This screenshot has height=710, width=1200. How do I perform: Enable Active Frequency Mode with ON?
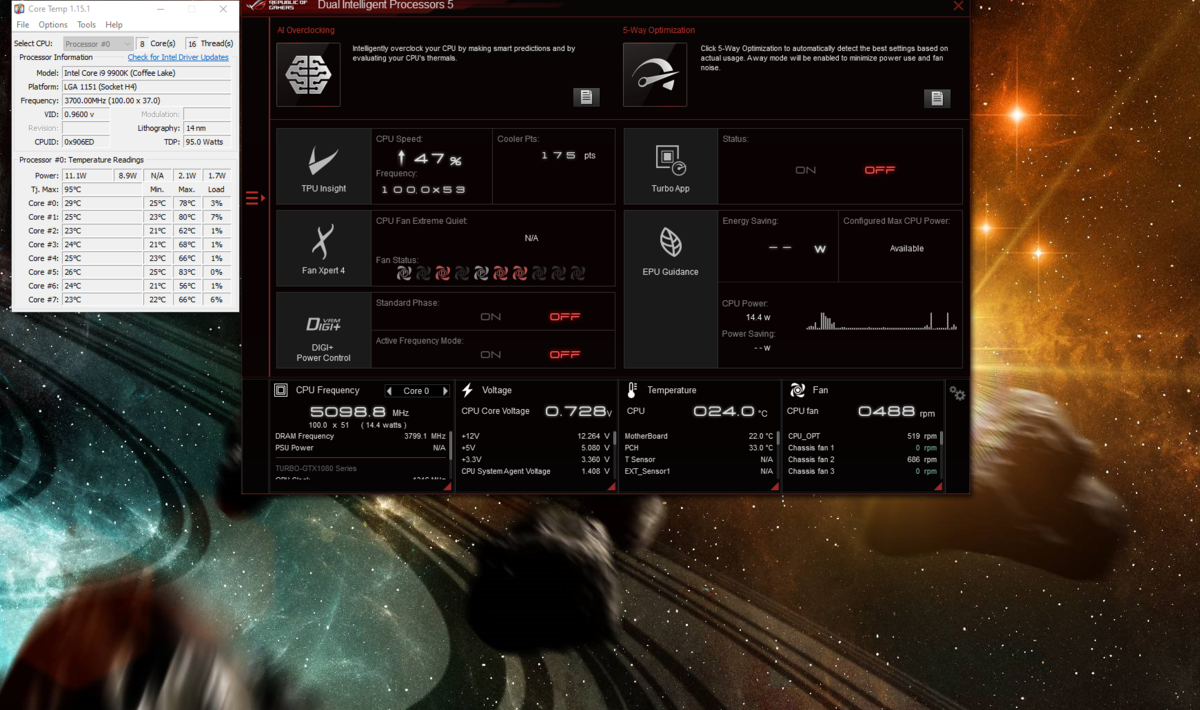tap(490, 354)
